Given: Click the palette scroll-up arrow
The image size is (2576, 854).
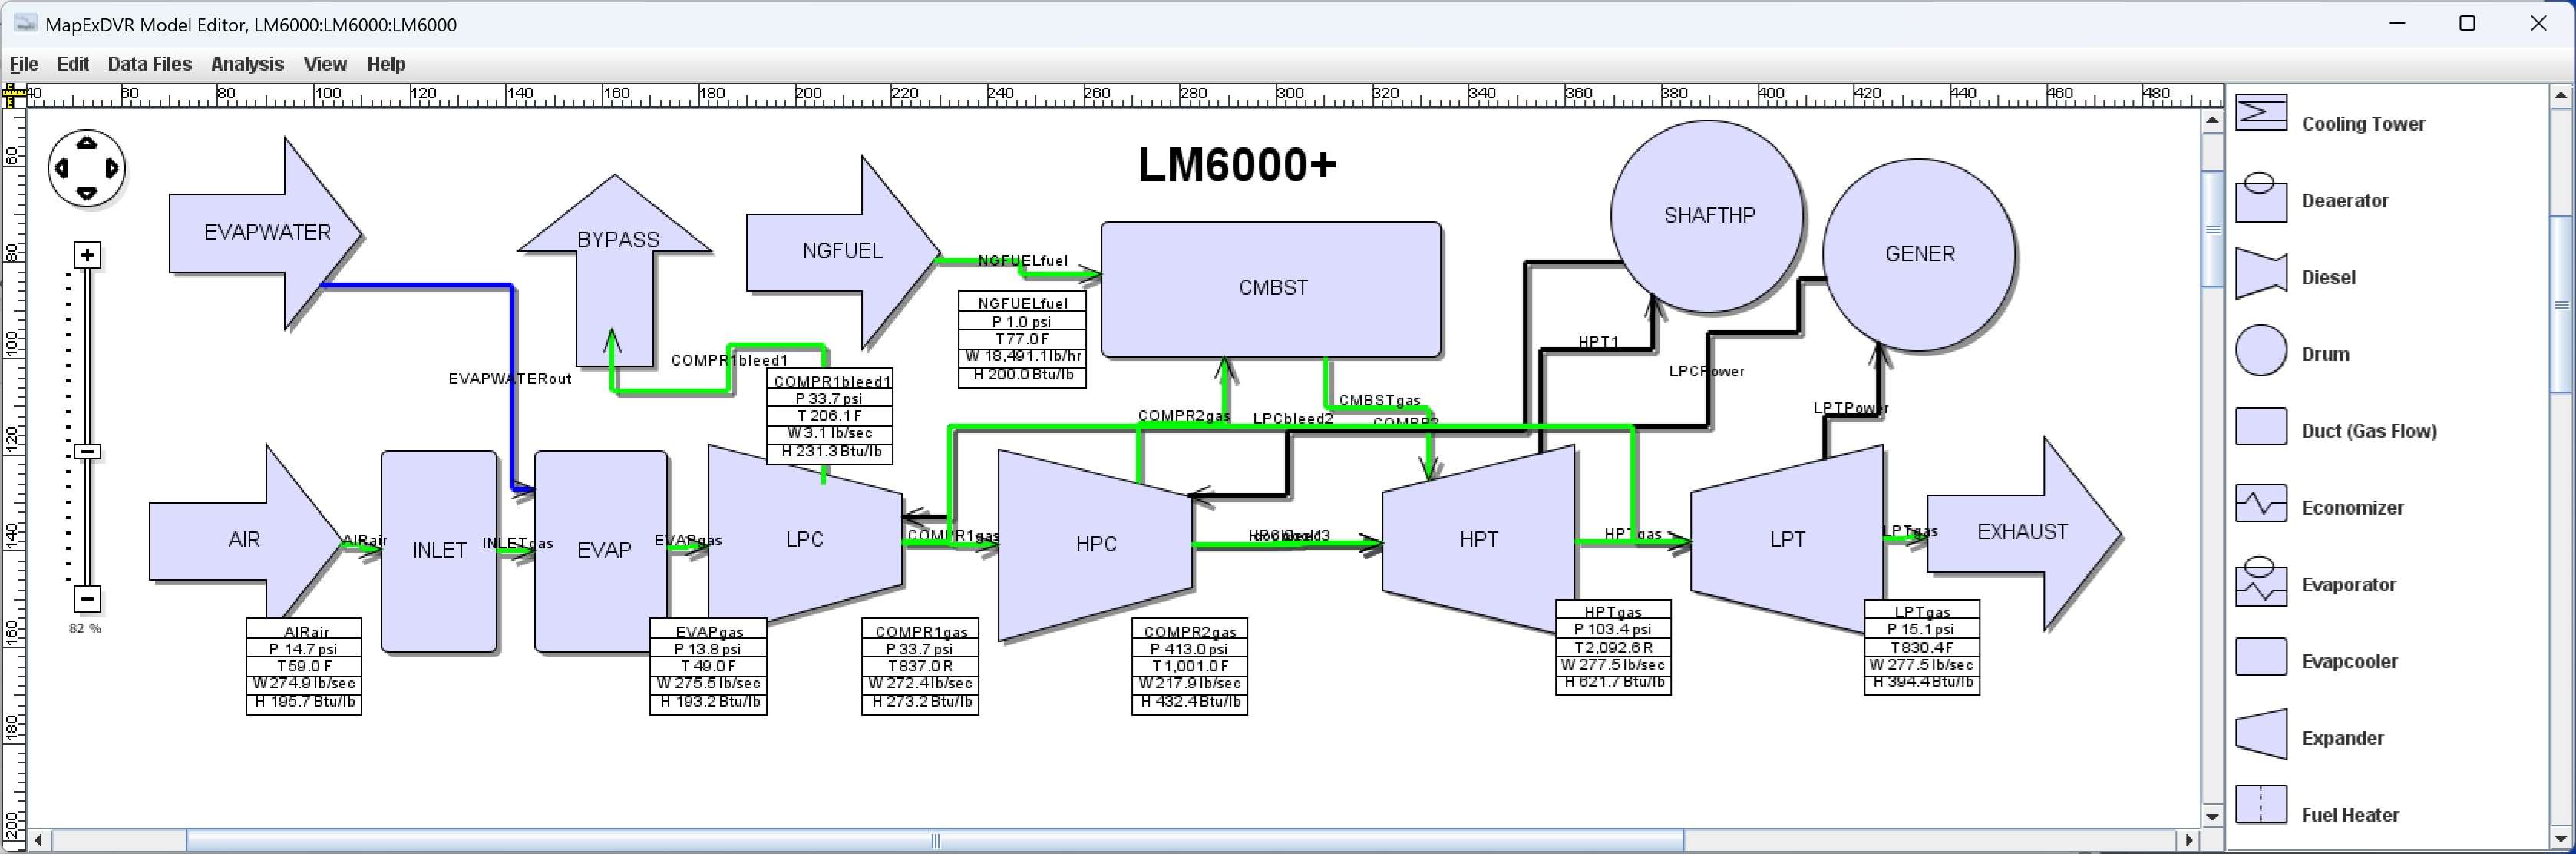Looking at the screenshot, I should (x=2561, y=97).
